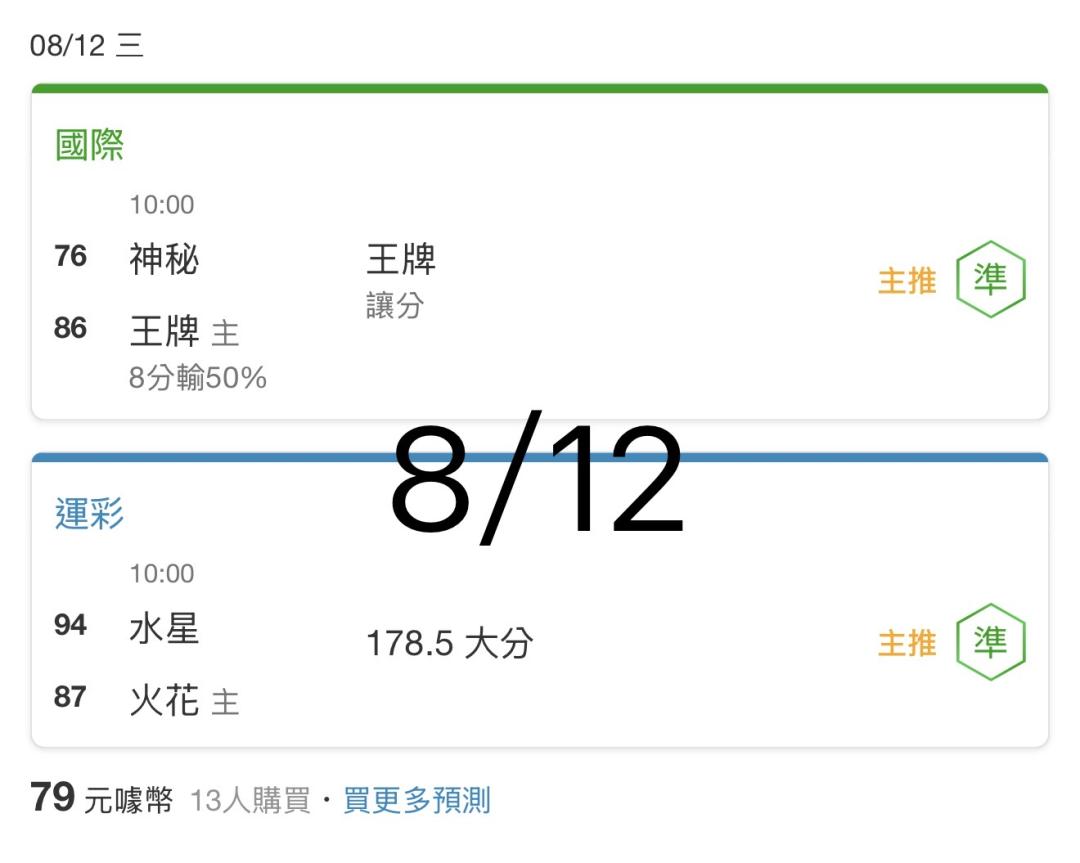Click the 08/12 三 date header
This screenshot has height=863, width=1080.
click(x=87, y=45)
